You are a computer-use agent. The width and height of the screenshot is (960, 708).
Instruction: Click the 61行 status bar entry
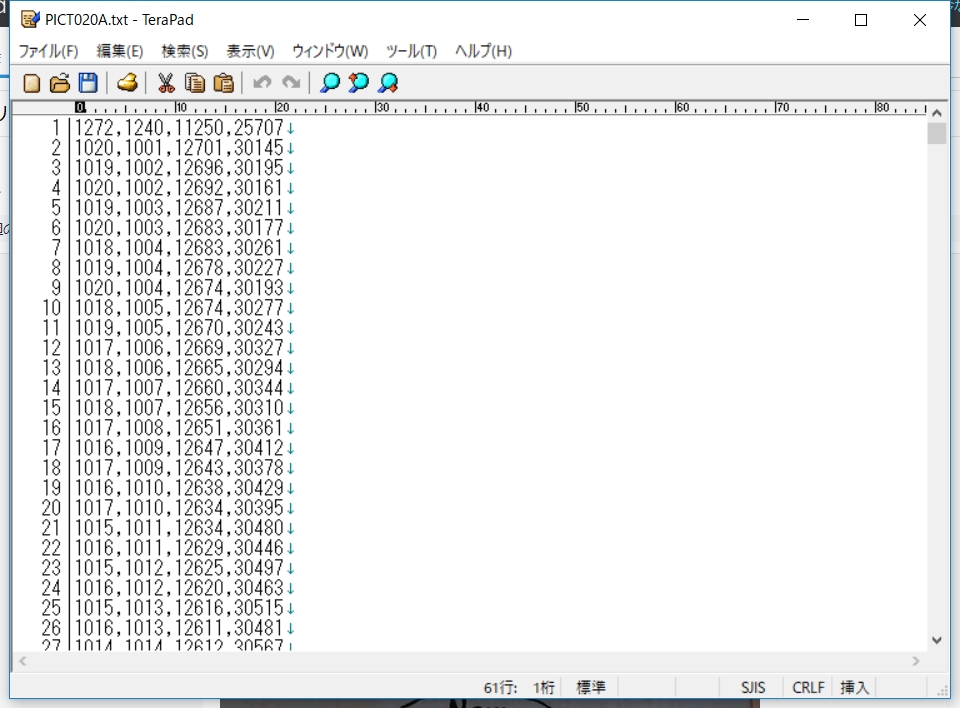500,688
